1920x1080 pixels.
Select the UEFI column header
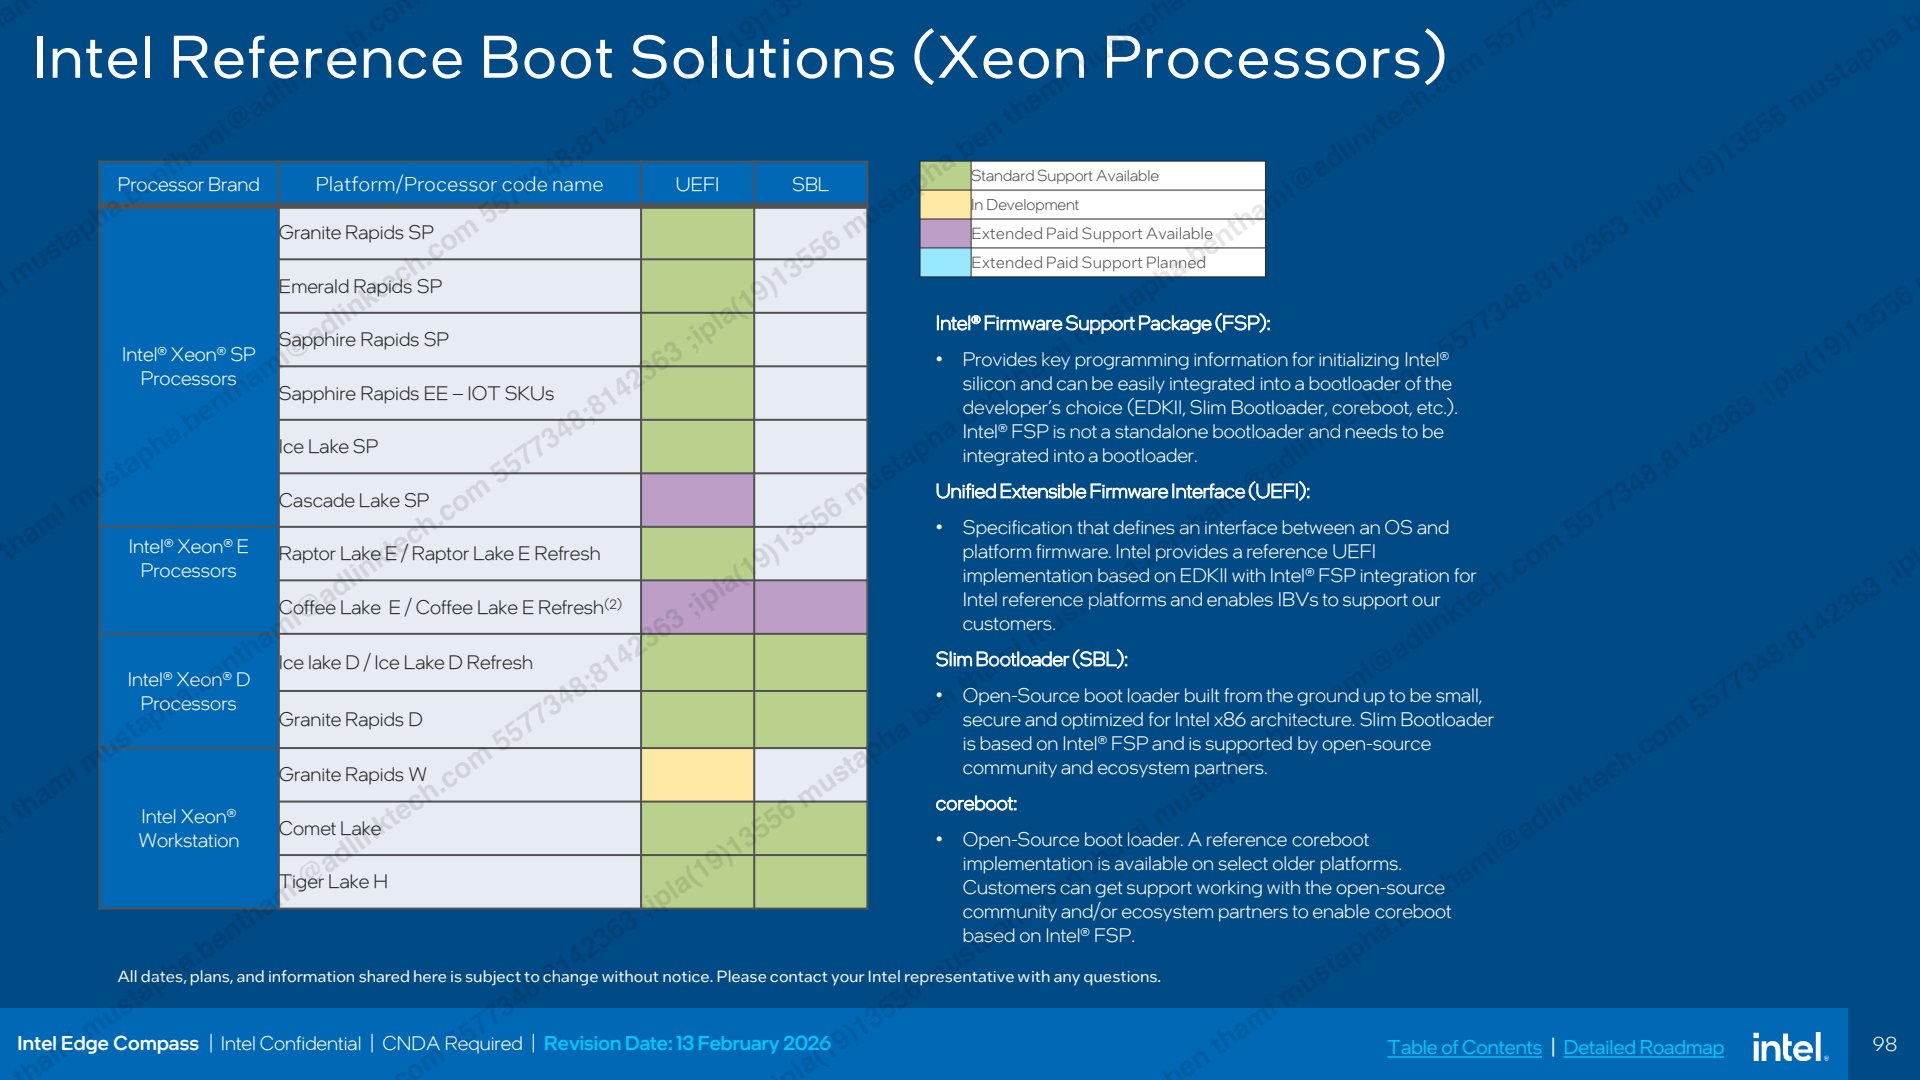click(697, 184)
